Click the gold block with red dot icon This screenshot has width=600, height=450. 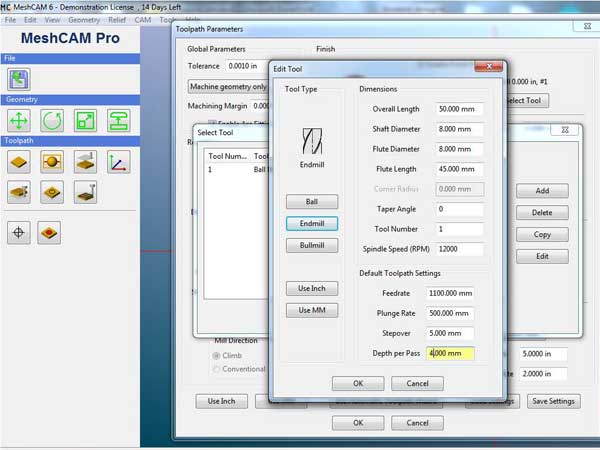(x=49, y=232)
